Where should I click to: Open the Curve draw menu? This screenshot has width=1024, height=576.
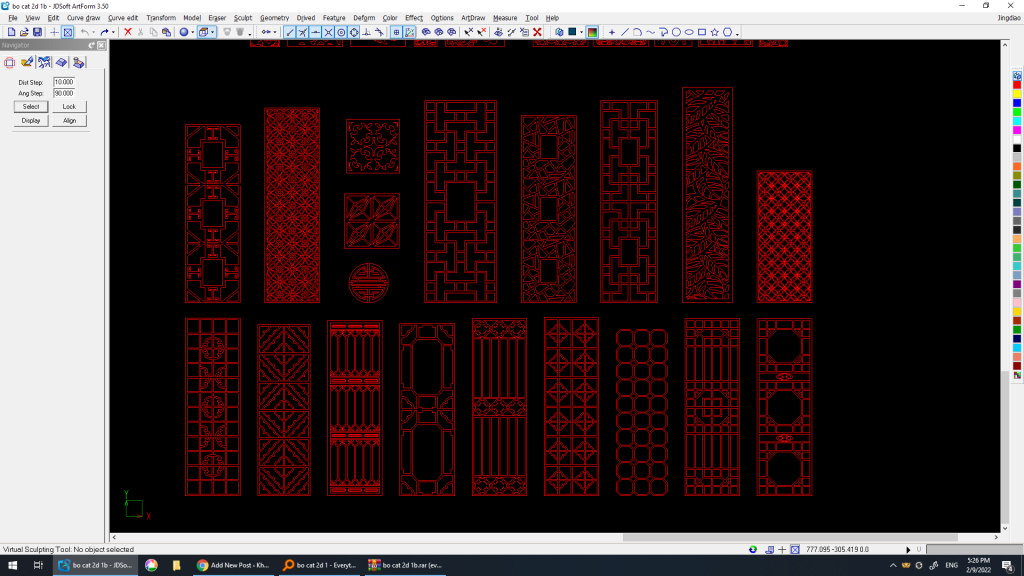[84, 18]
